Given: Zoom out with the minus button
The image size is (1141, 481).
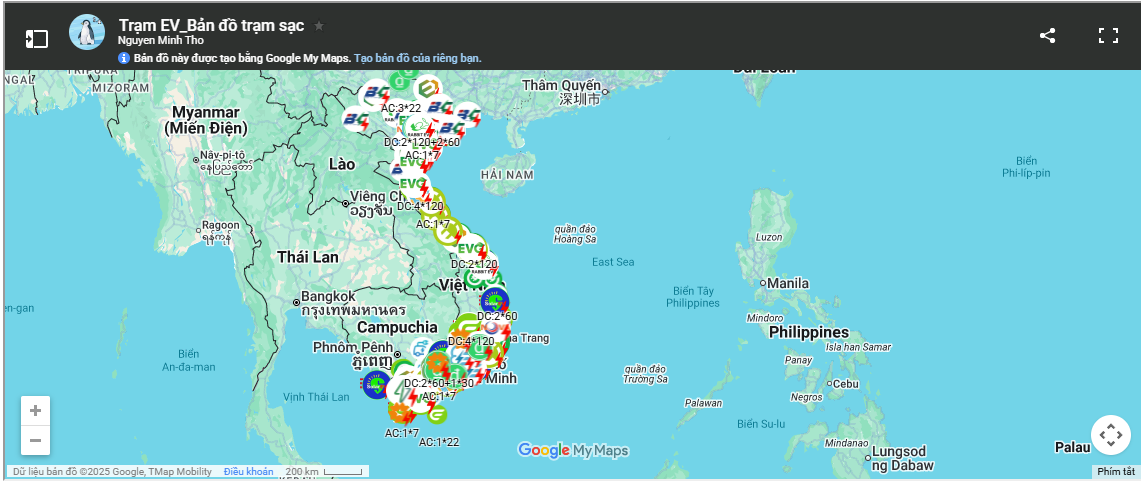Looking at the screenshot, I should (35, 440).
